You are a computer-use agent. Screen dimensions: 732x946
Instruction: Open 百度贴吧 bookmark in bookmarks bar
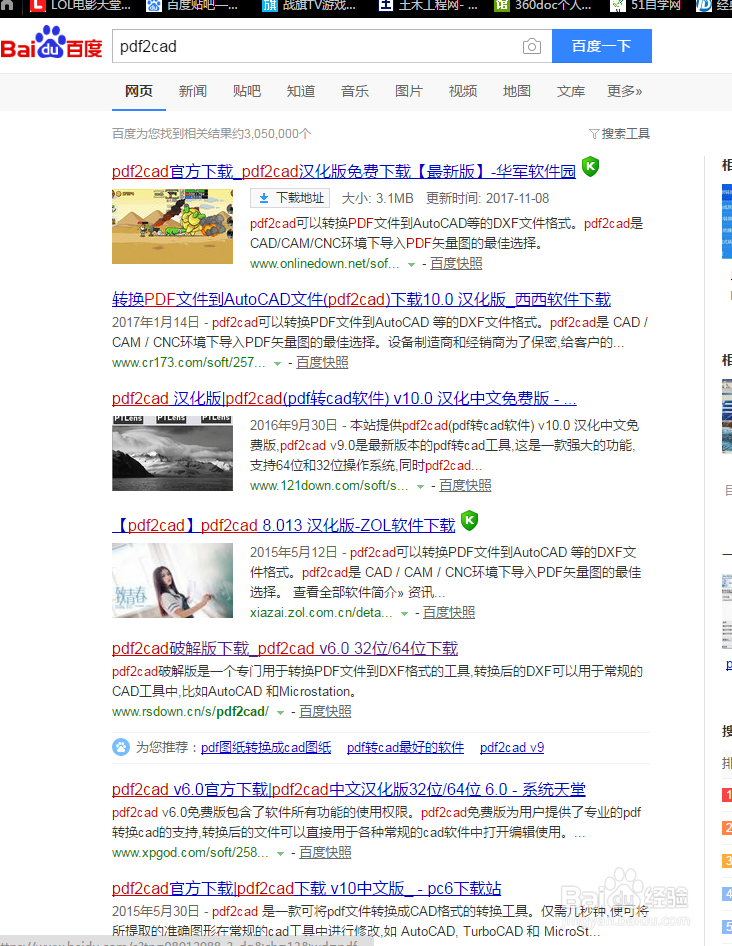click(x=194, y=6)
